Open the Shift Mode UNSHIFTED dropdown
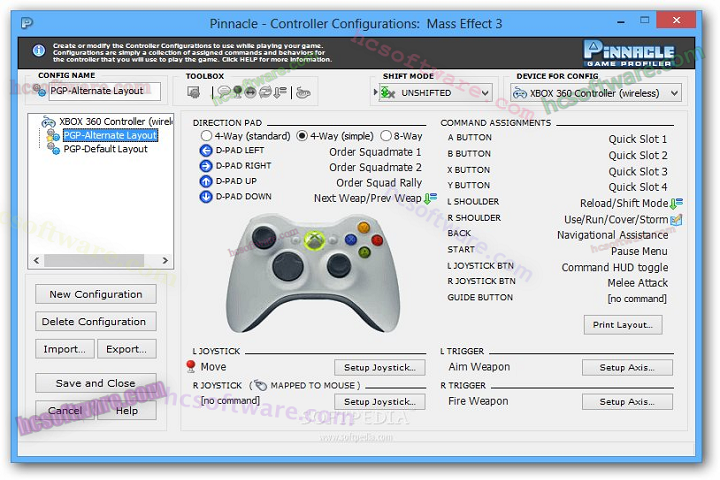The height and width of the screenshot is (480, 720). pos(436,93)
